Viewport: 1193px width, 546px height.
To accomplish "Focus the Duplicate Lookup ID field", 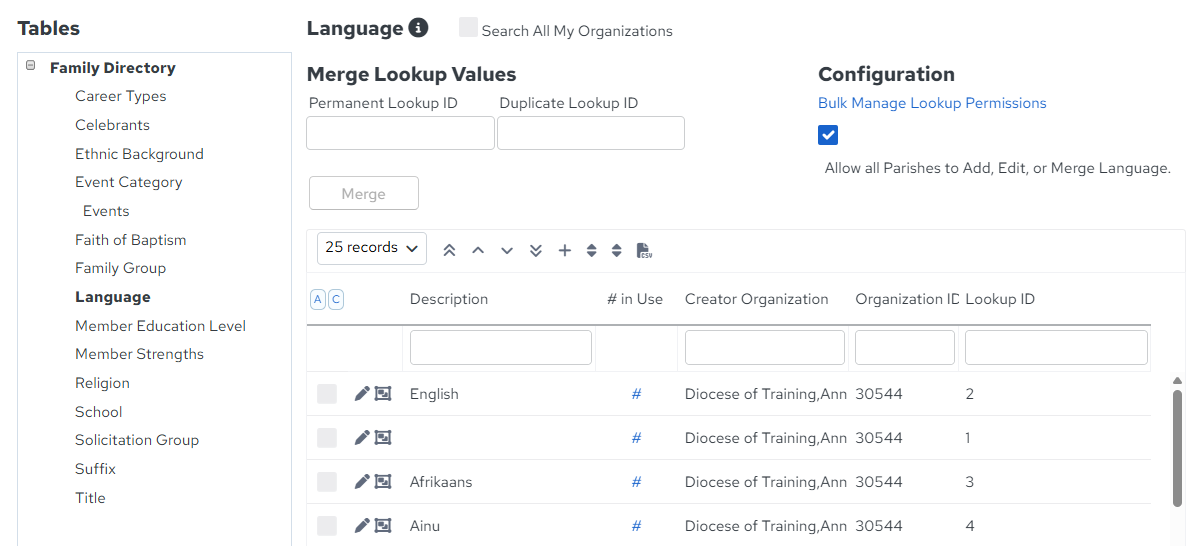I will pyautogui.click(x=590, y=133).
